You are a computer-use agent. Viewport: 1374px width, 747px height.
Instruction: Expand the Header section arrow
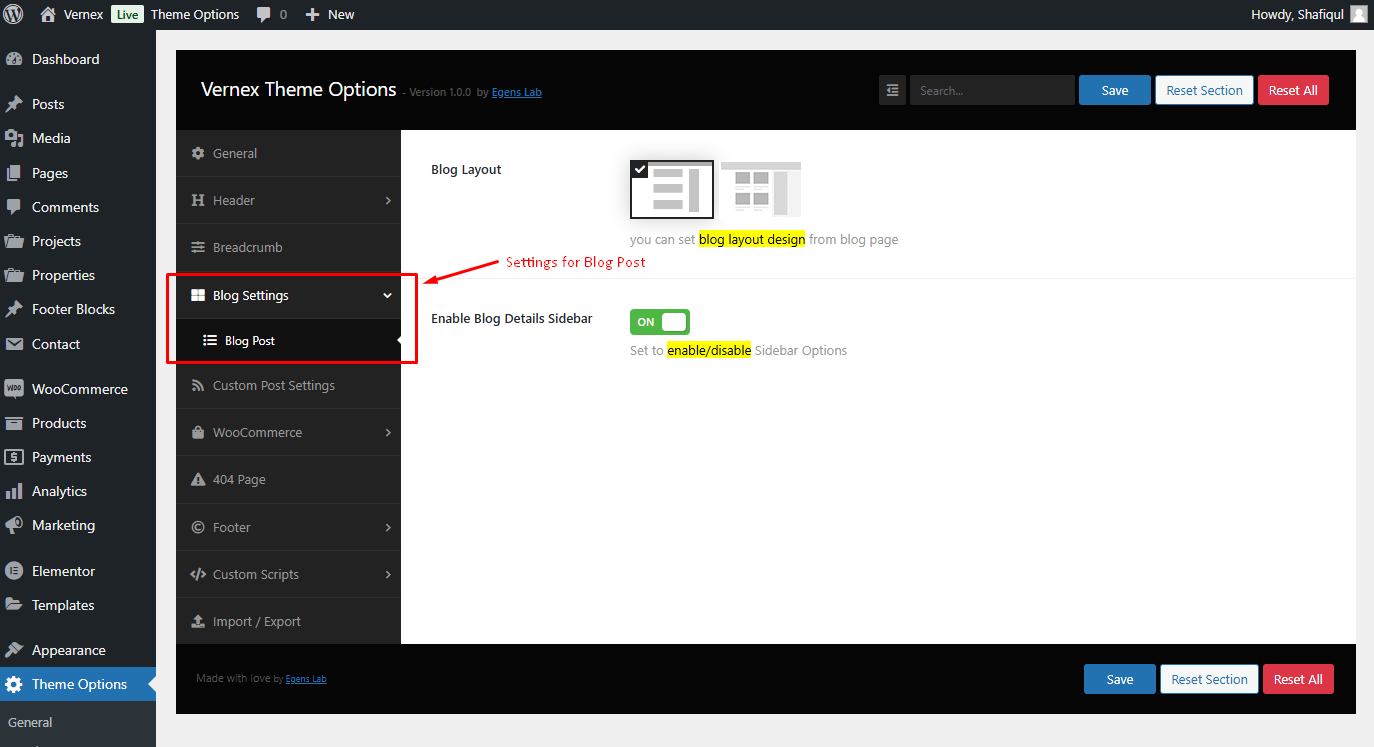(388, 201)
